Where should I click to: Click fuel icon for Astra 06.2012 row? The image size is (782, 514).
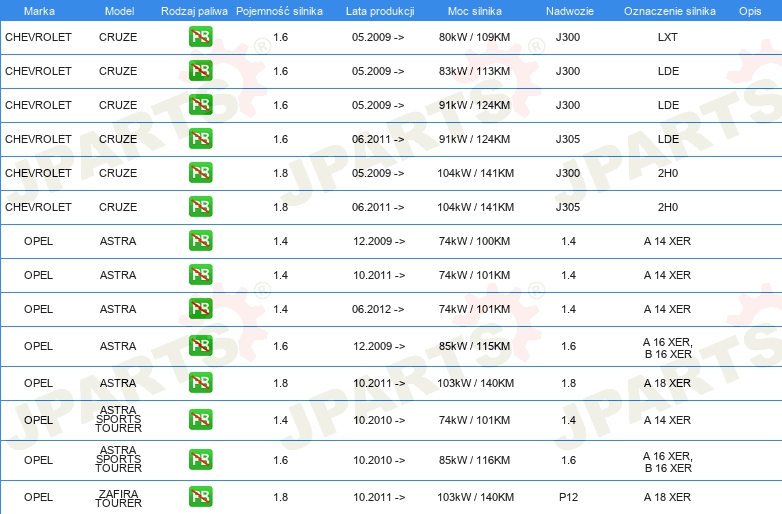click(200, 309)
